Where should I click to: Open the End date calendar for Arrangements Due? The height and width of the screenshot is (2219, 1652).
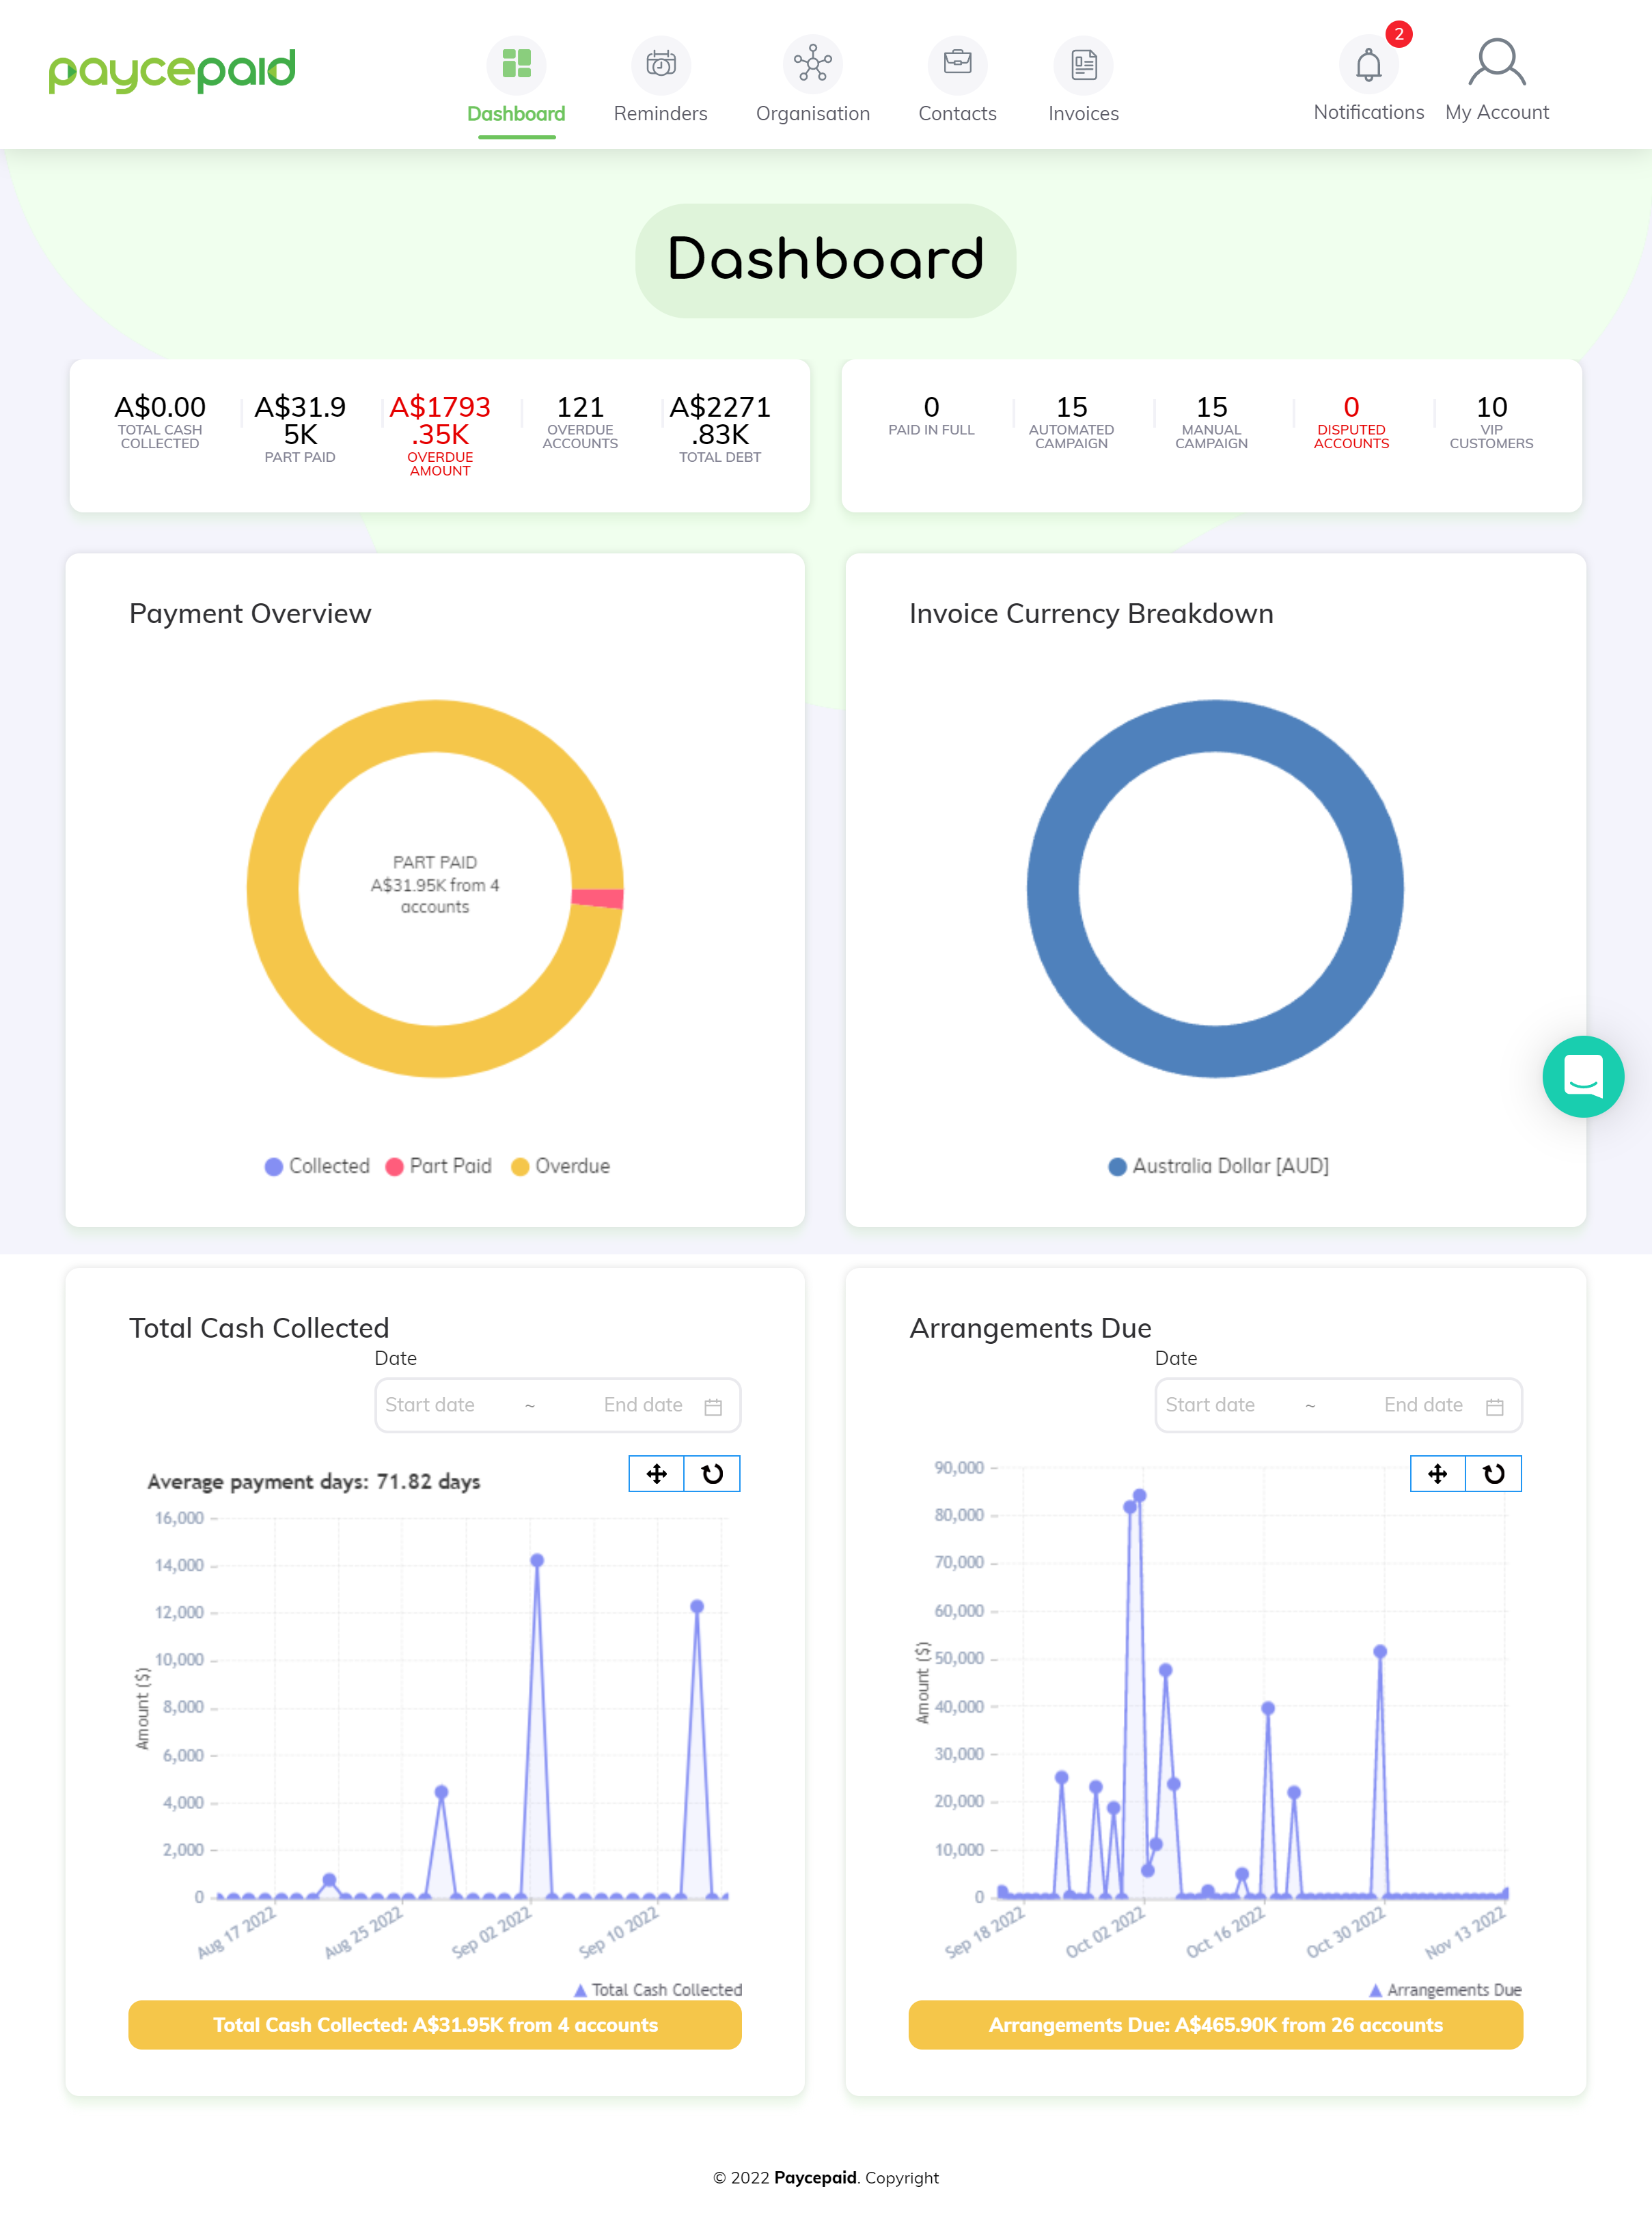coord(1493,1405)
